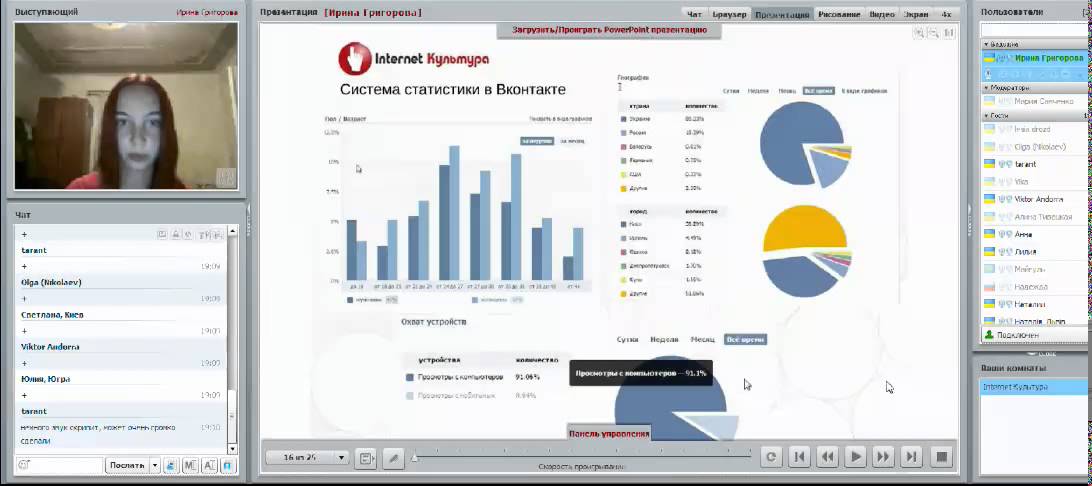Select guest Анна in users list

[x=1034, y=235]
